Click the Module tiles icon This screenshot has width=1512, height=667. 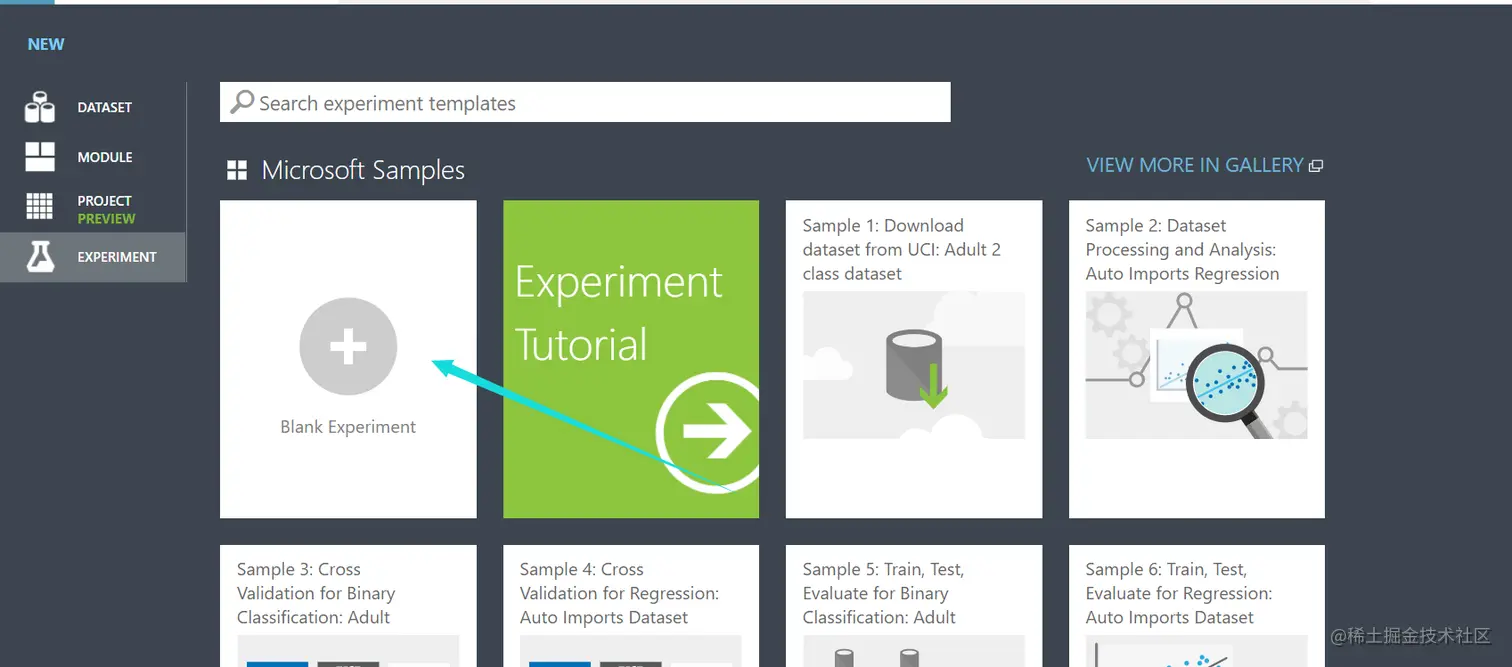click(40, 157)
